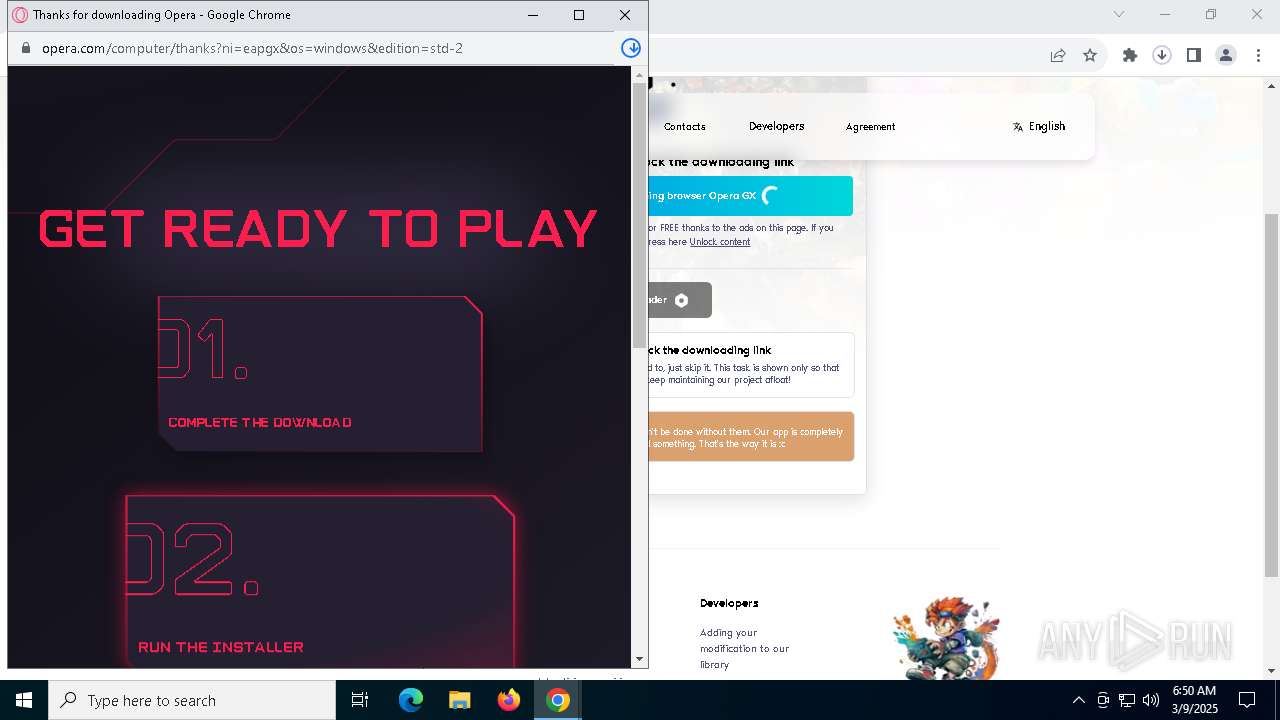Open Chrome extensions puzzle icon
1280x720 pixels.
1130,56
